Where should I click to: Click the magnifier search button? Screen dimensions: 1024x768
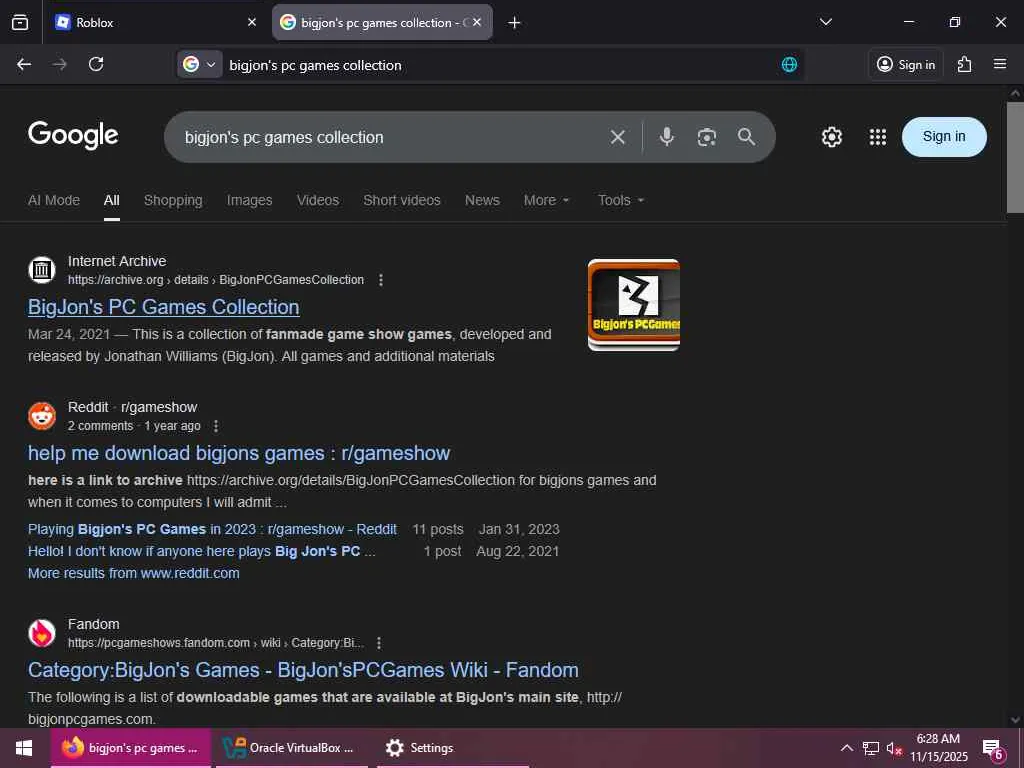746,136
